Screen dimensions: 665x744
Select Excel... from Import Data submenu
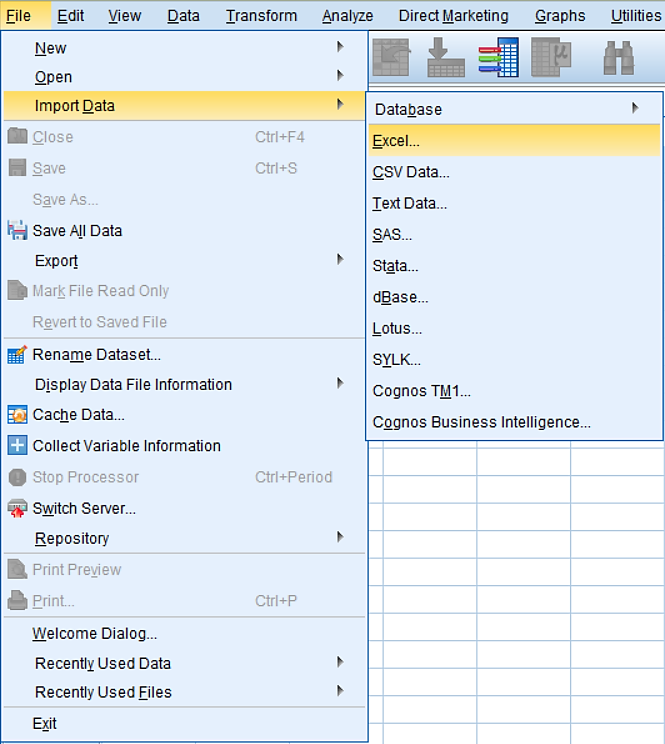point(514,141)
